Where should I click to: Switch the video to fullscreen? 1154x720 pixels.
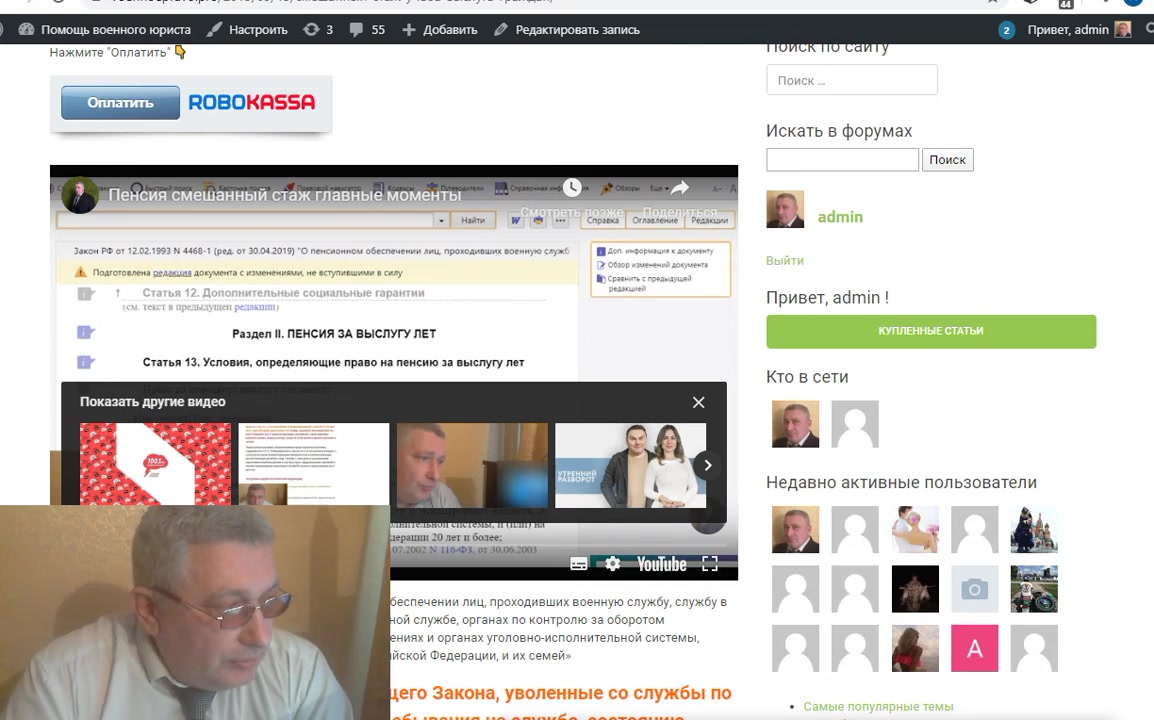pyautogui.click(x=709, y=564)
